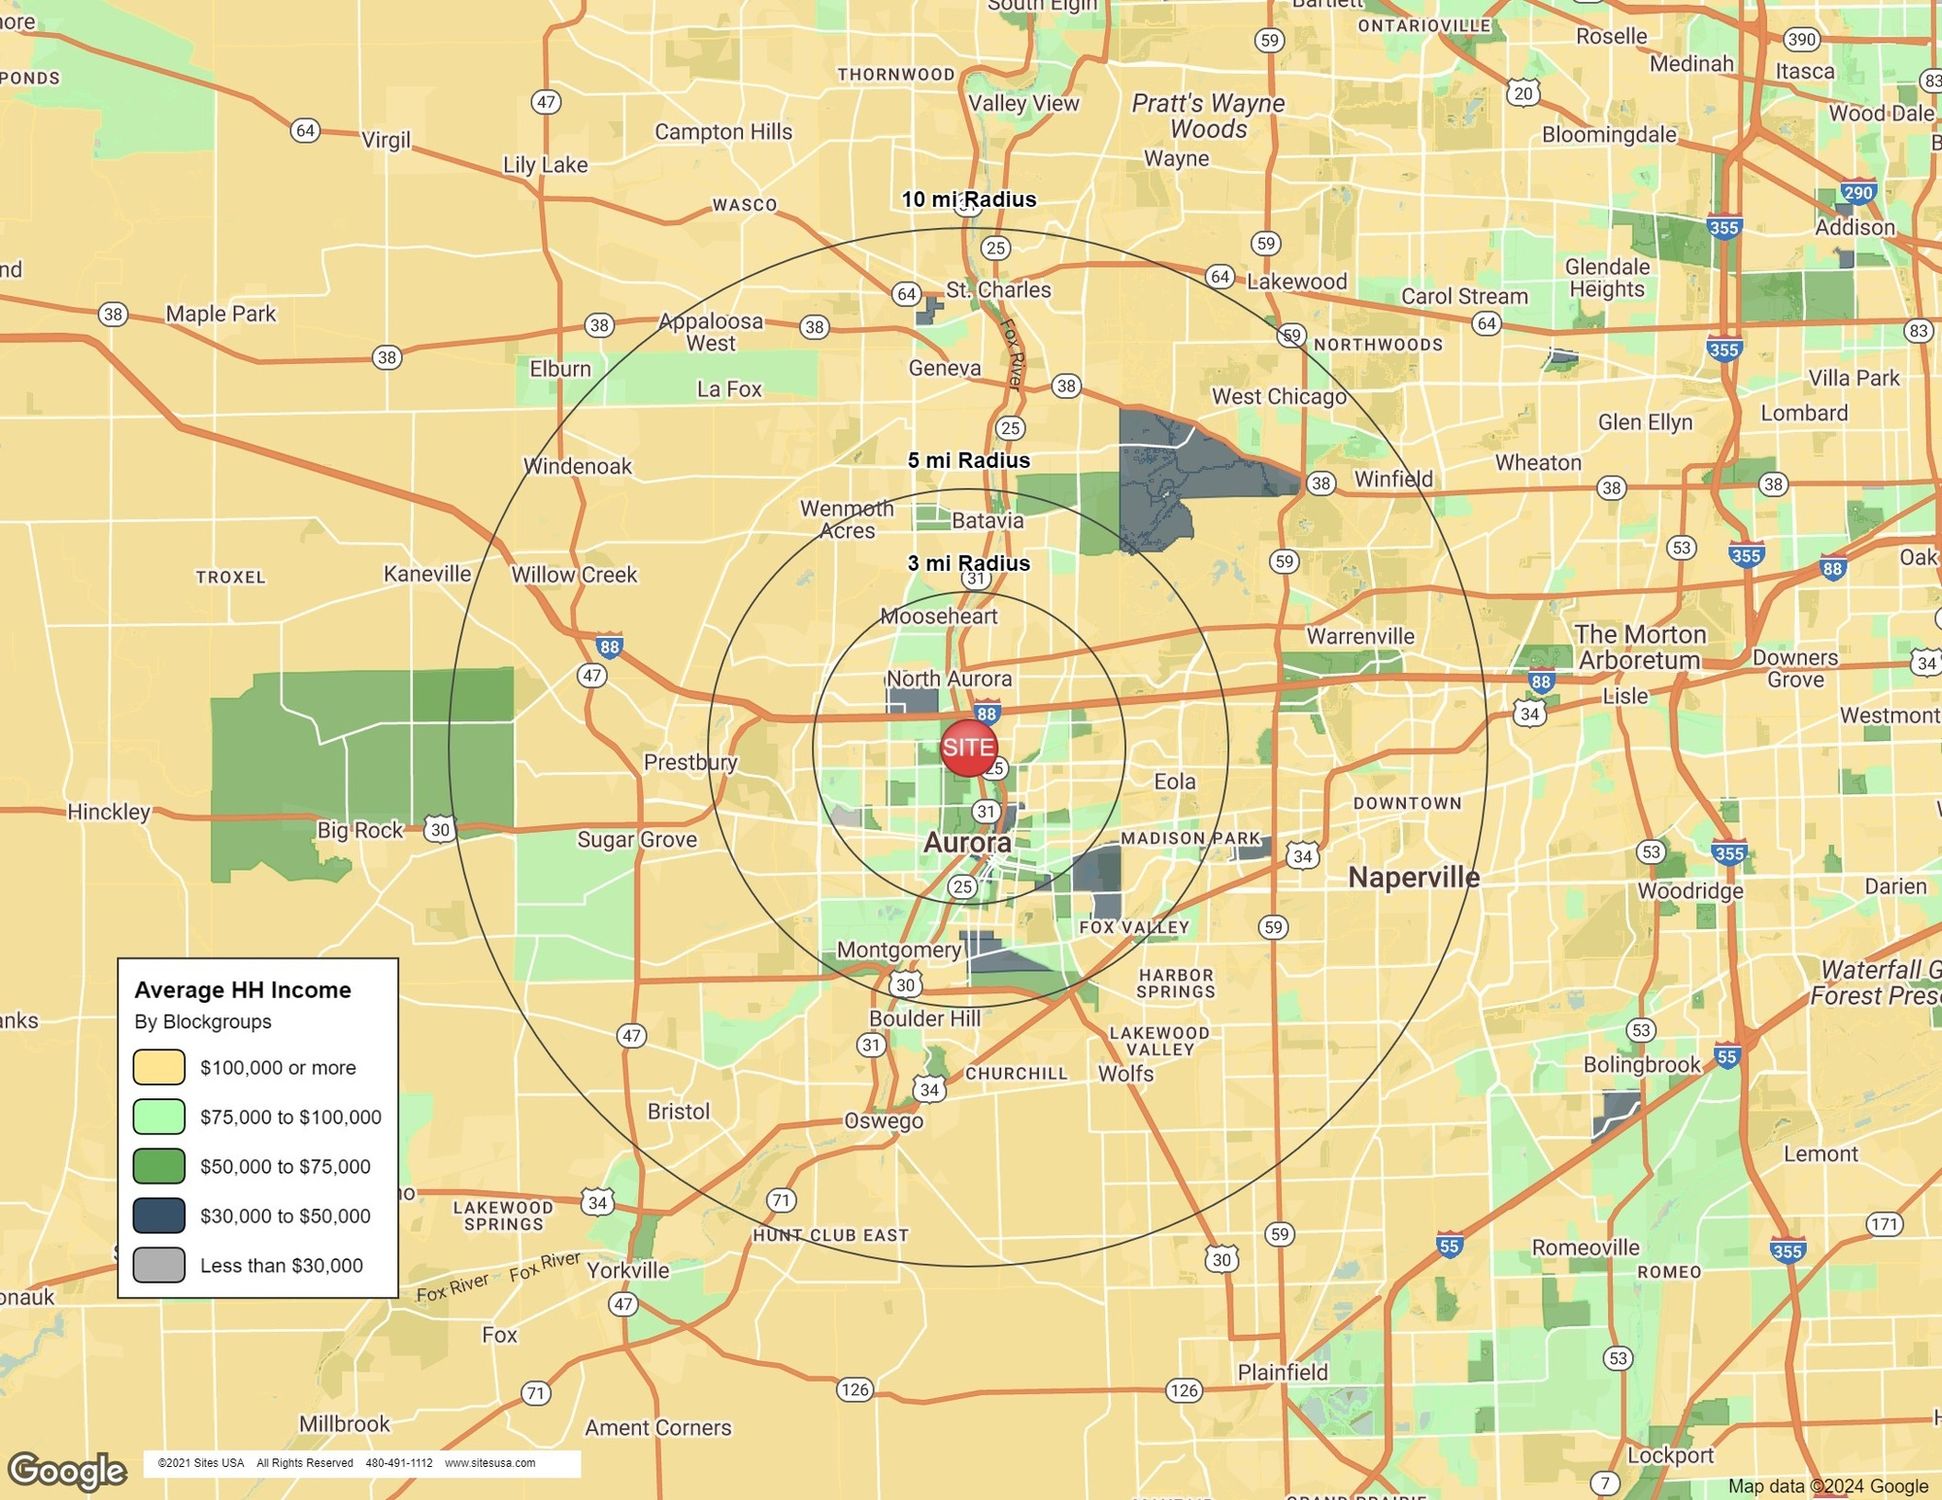
Task: Click the $75,000 to $100,000 legend swatch
Action: coord(159,1116)
